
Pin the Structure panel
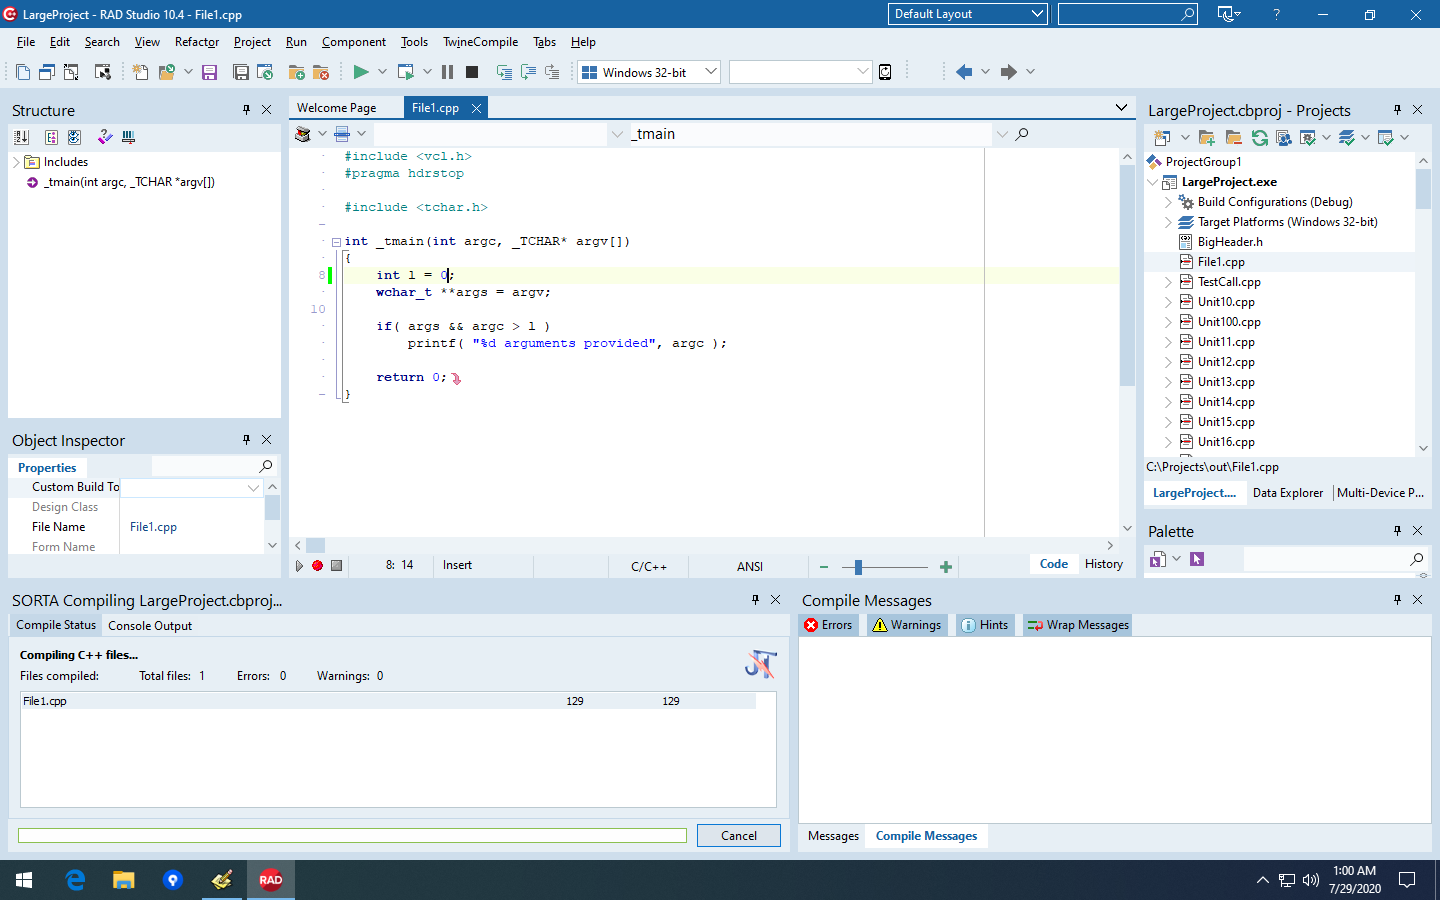pyautogui.click(x=246, y=110)
